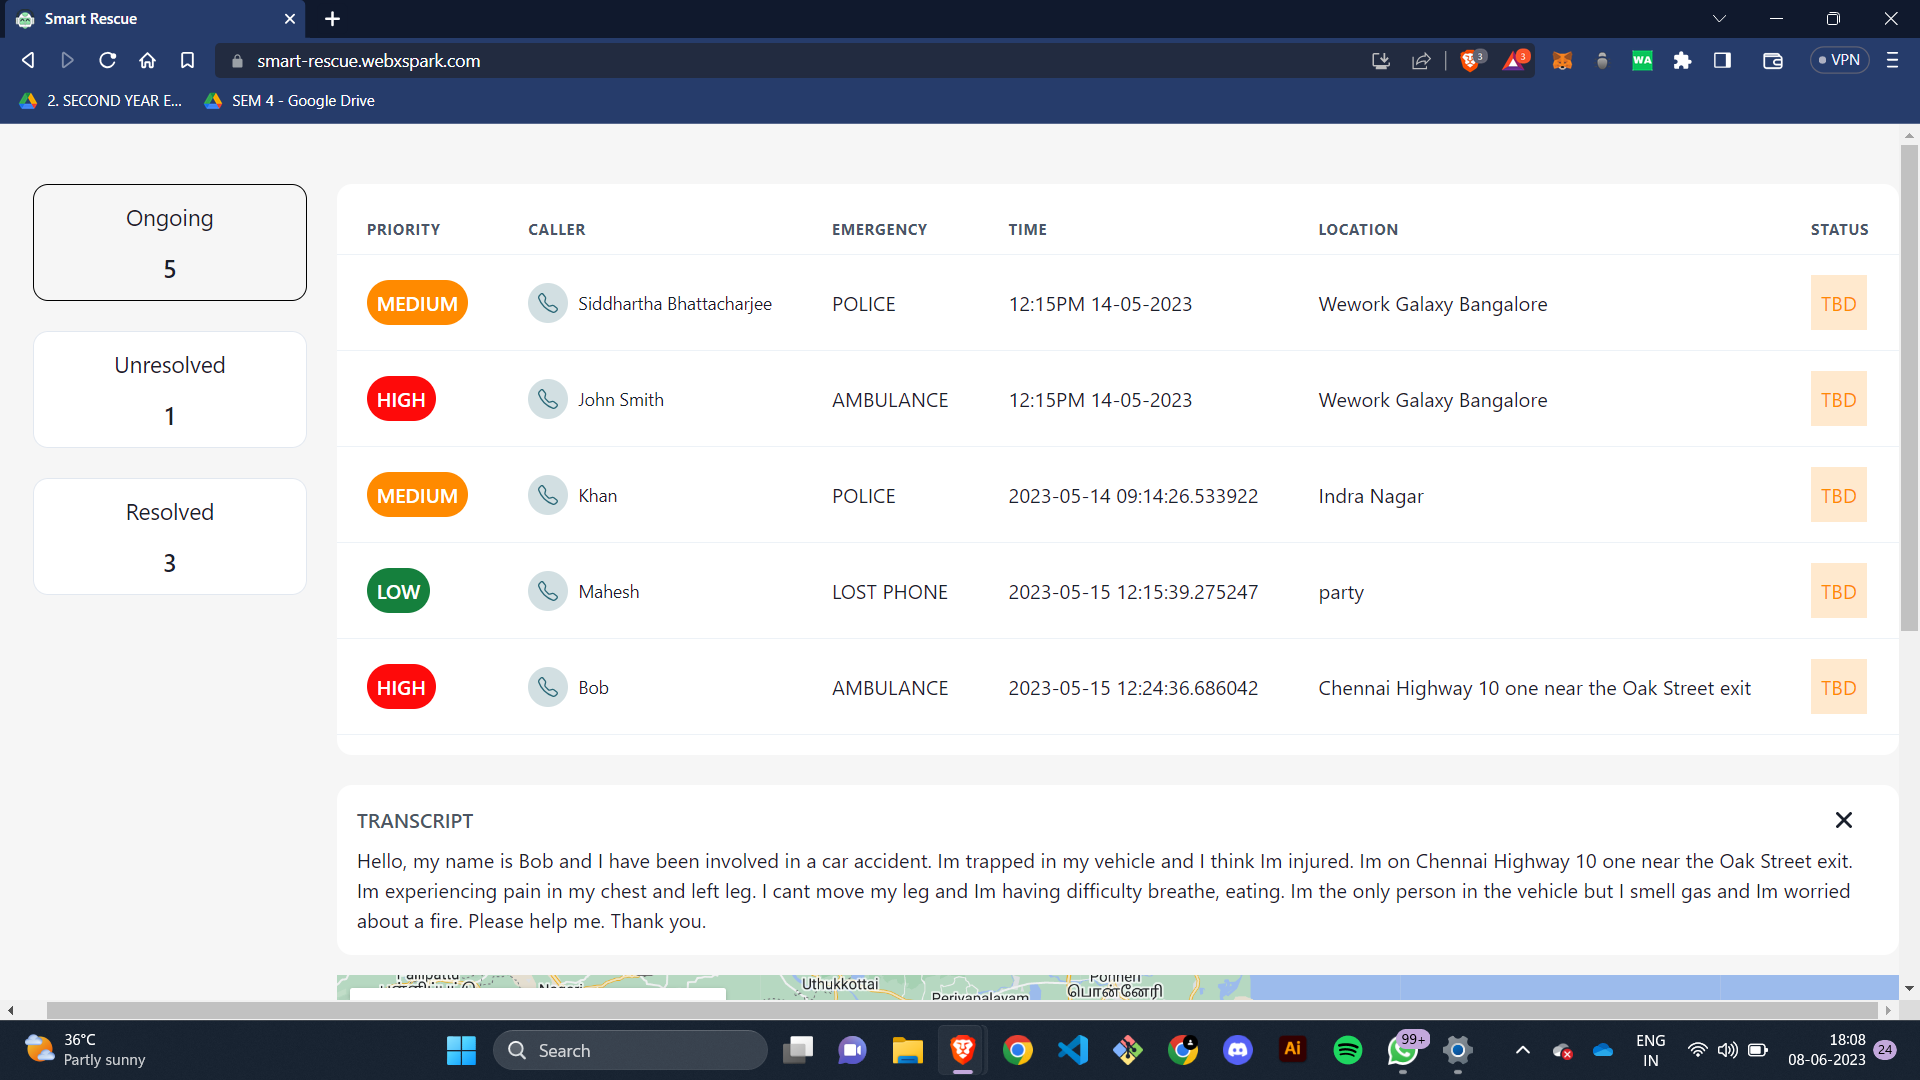Open the Spotify icon on the taskbar

1347,1050
